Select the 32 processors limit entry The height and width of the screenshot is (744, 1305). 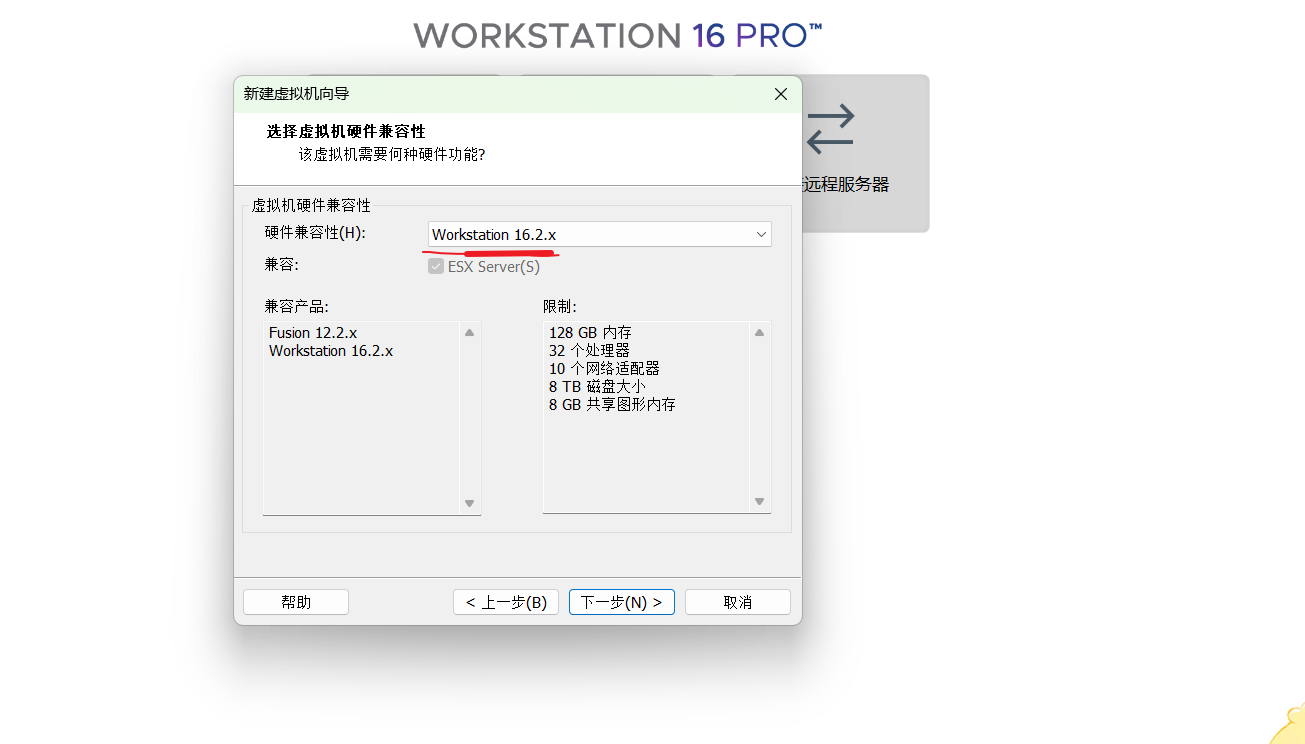[589, 350]
